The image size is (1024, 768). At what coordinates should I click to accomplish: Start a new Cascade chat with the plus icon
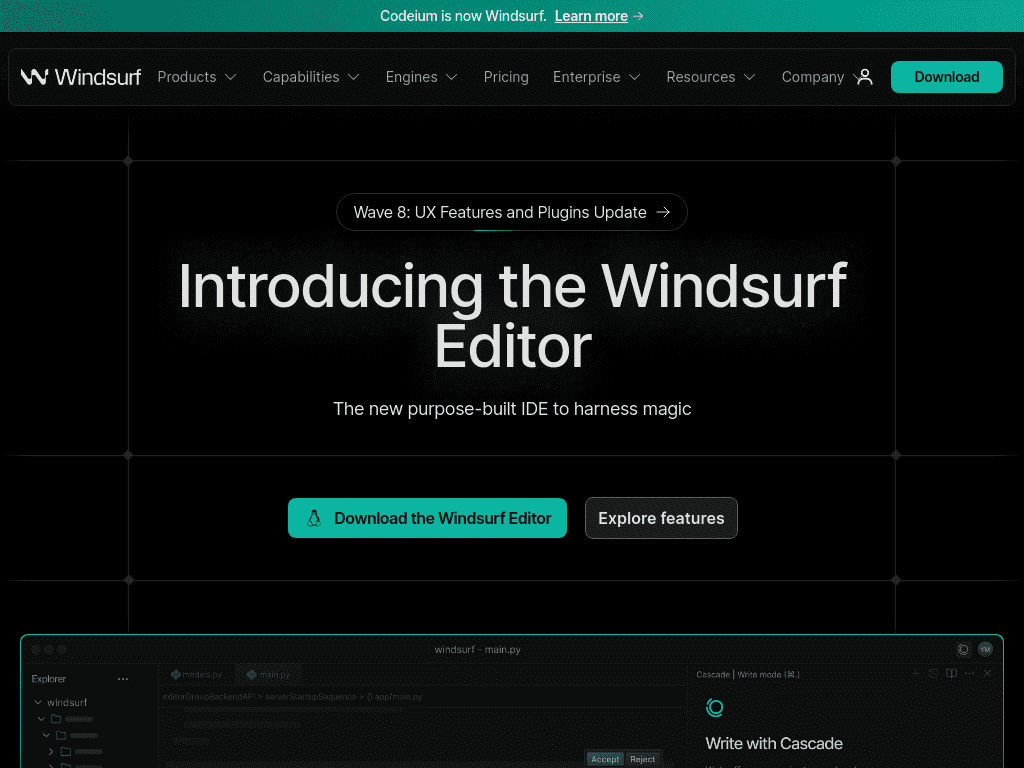[915, 673]
